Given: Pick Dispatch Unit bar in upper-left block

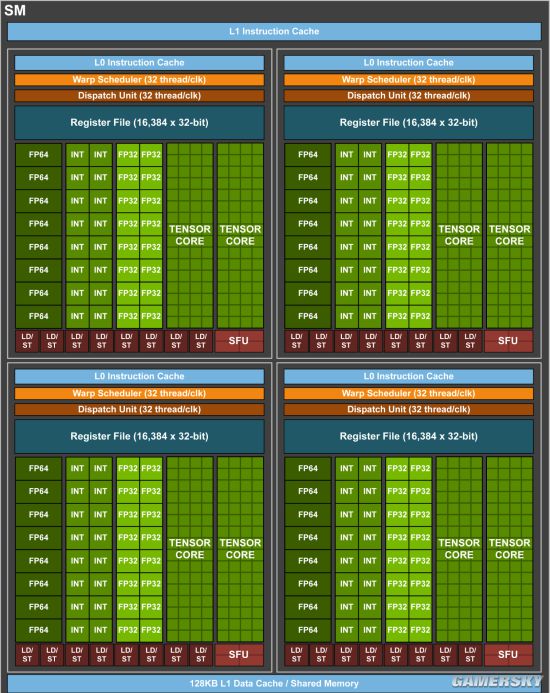Looking at the screenshot, I should (139, 96).
